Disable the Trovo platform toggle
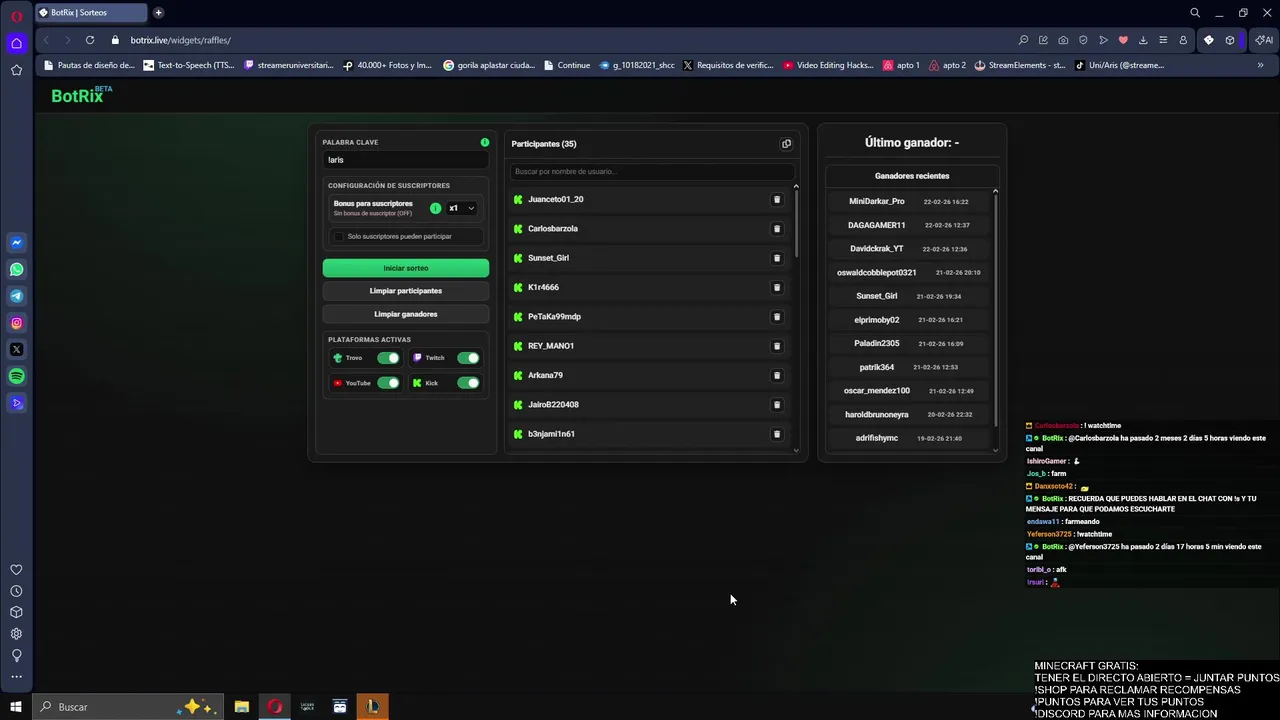Viewport: 1280px width, 720px height. (x=388, y=358)
